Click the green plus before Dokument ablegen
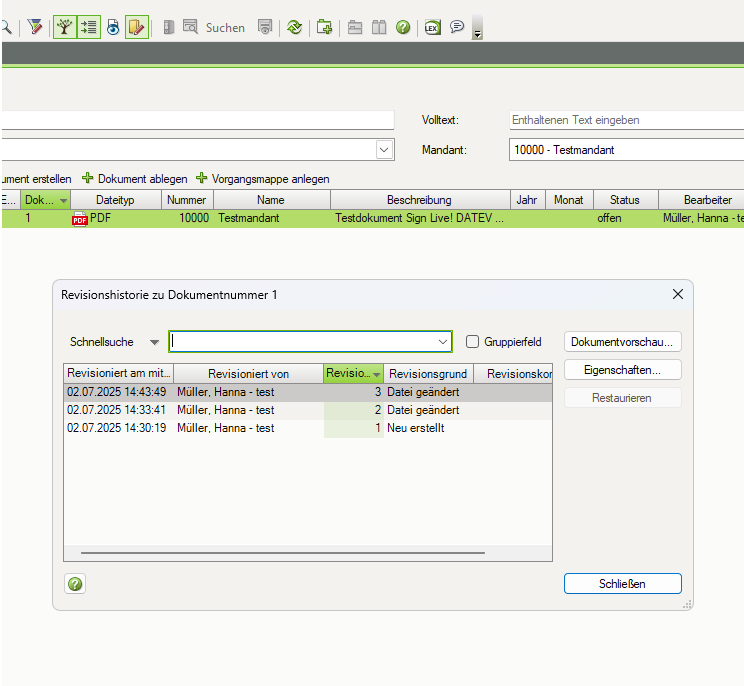744x686 pixels. tap(88, 178)
